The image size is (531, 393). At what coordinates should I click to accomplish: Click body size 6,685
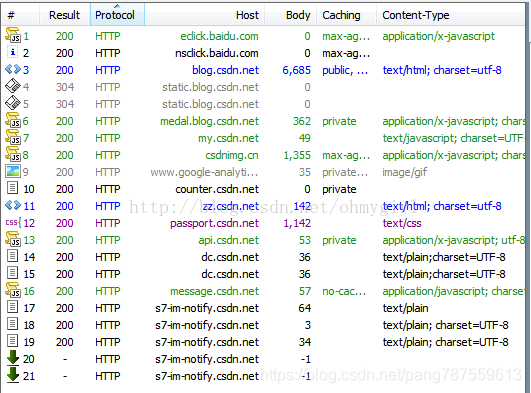(x=296, y=70)
